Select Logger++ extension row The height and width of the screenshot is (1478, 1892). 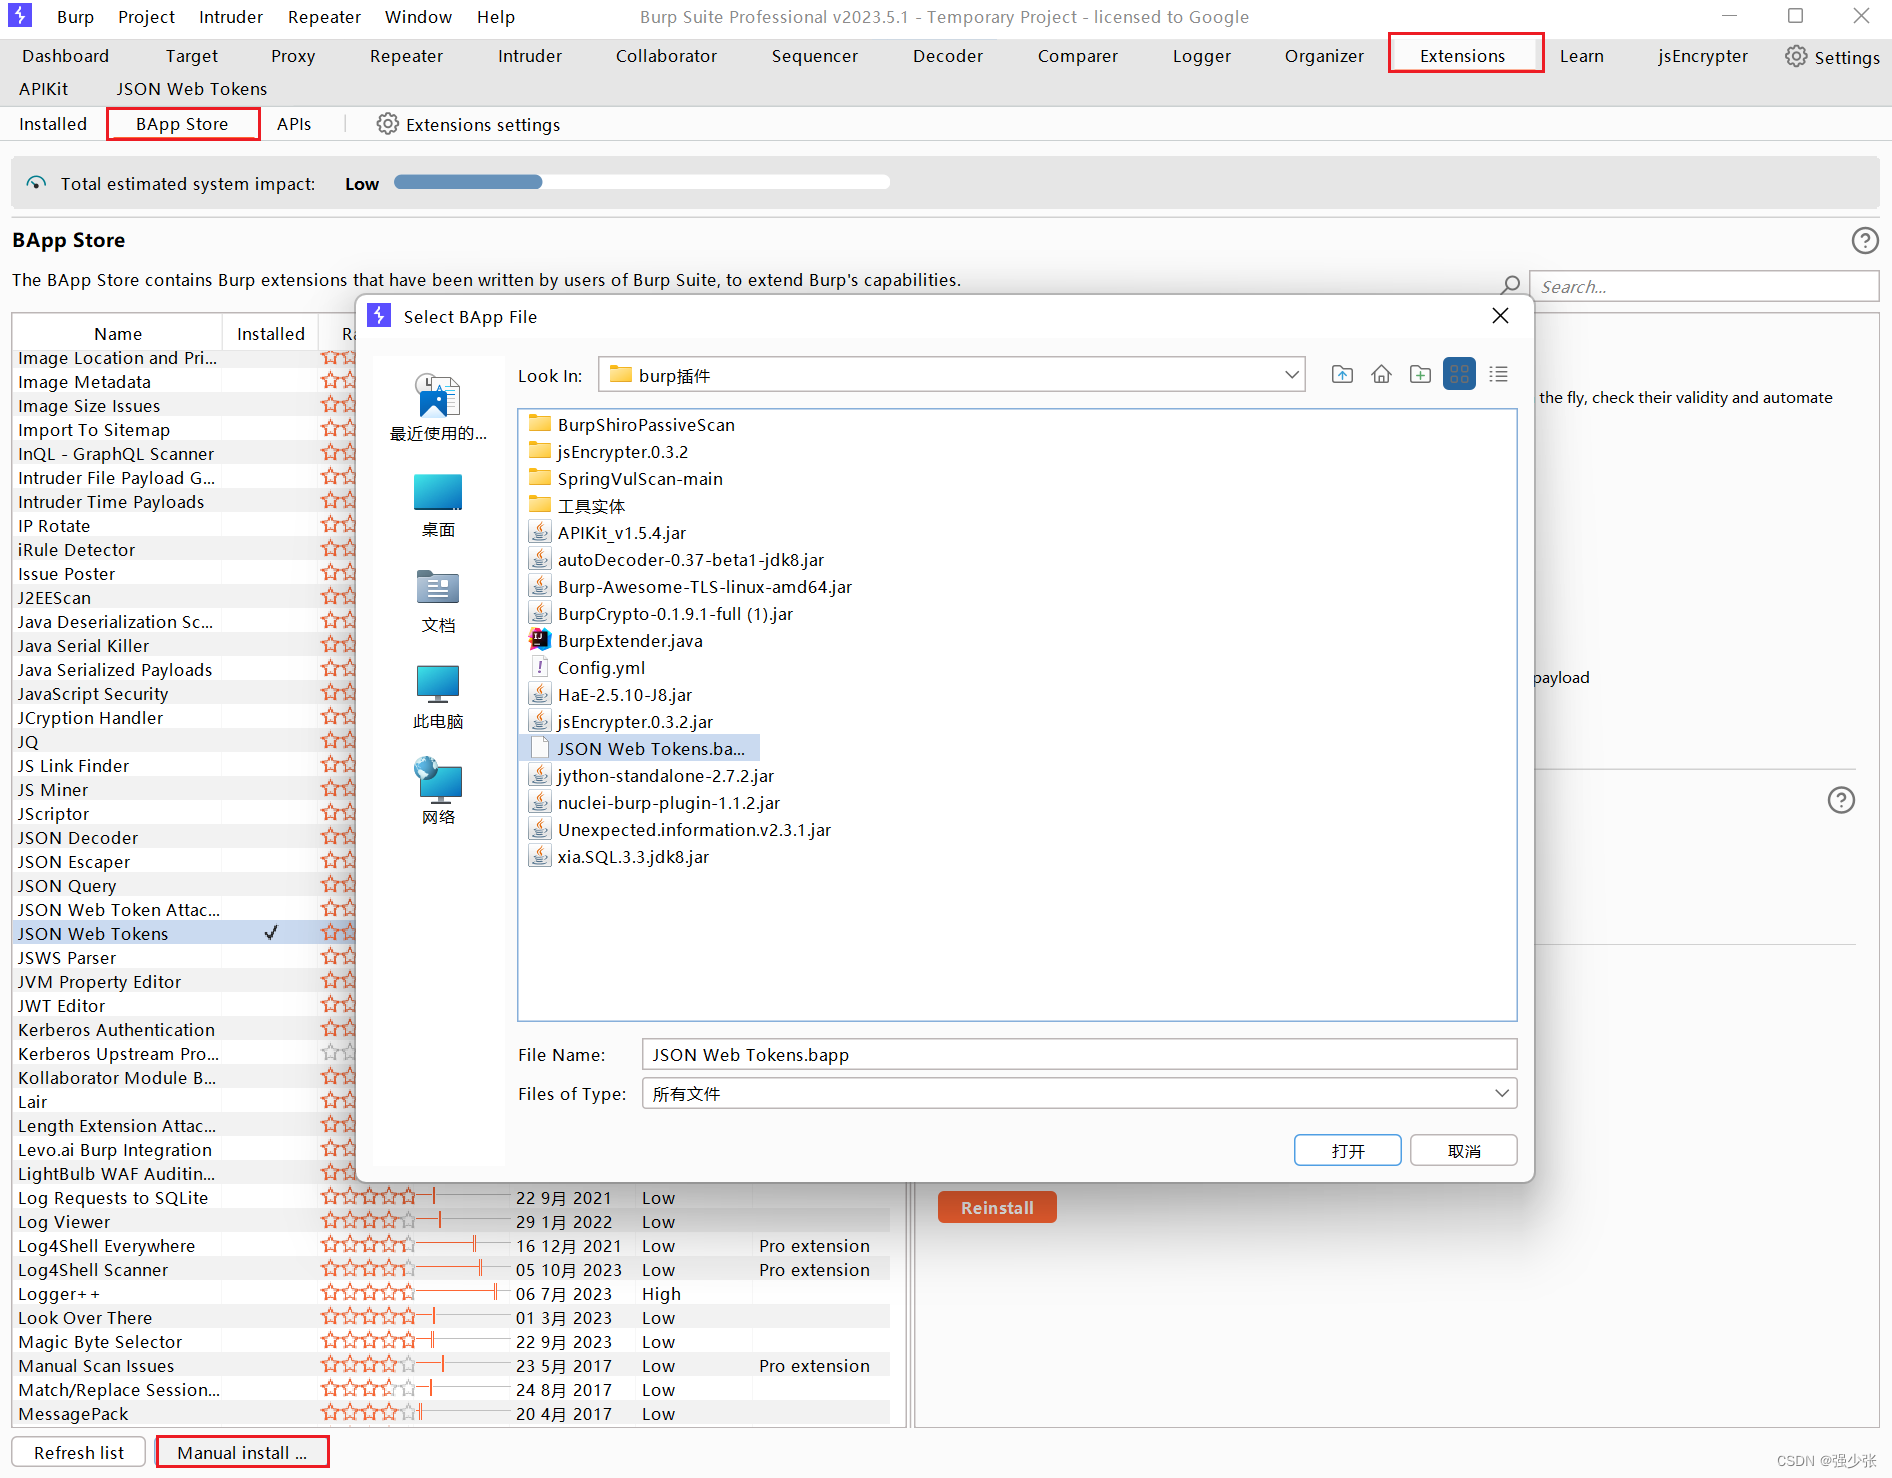pos(451,1293)
